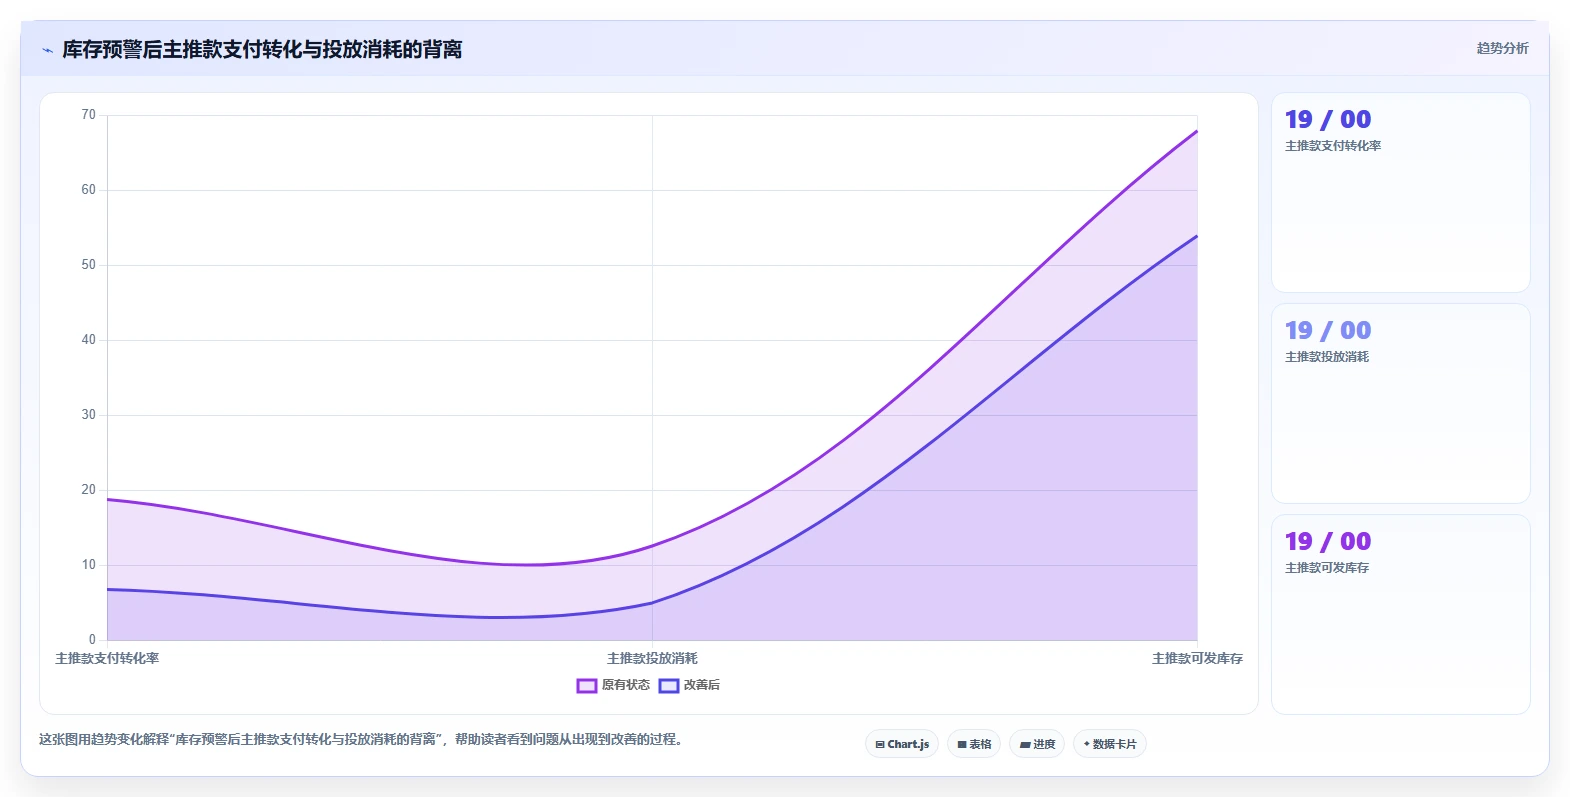Click the 主推款支付转化率 x-axis label
The width and height of the screenshot is (1570, 797).
coord(107,658)
